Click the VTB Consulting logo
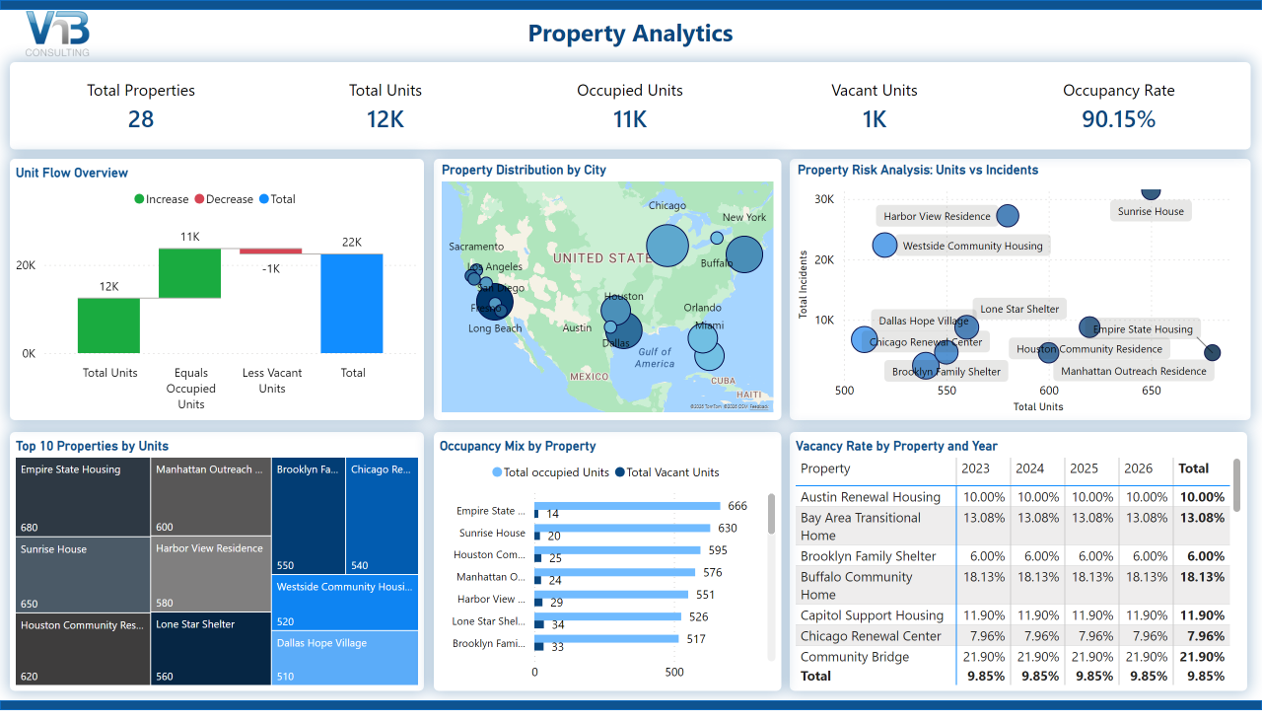The height and width of the screenshot is (720, 1262). tap(58, 34)
